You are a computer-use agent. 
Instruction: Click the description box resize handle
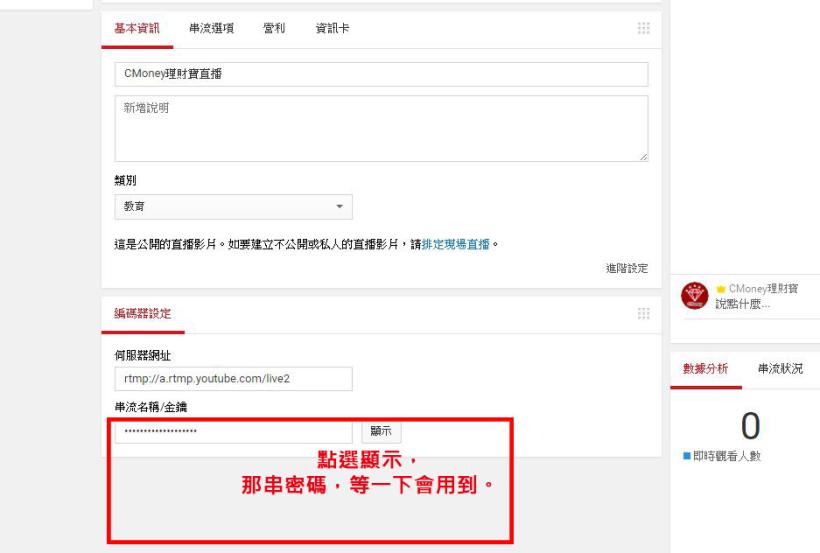coord(644,156)
